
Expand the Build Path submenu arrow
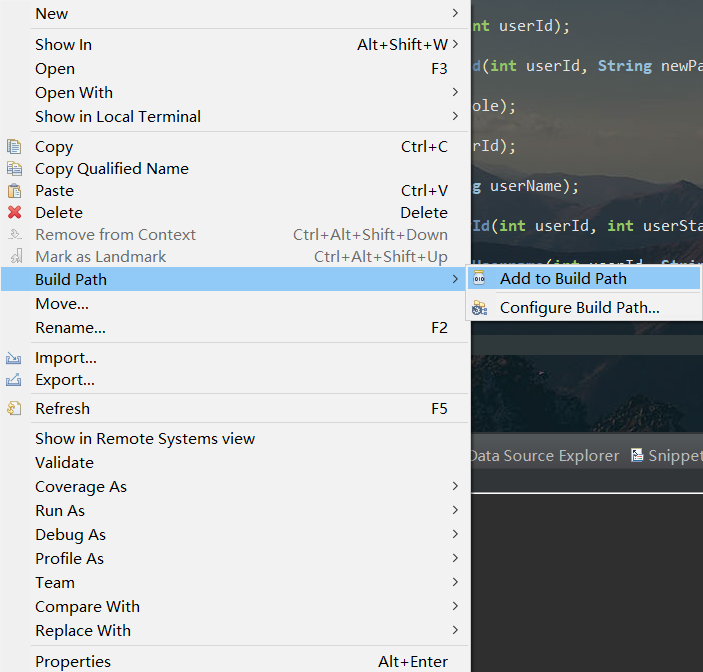(455, 279)
